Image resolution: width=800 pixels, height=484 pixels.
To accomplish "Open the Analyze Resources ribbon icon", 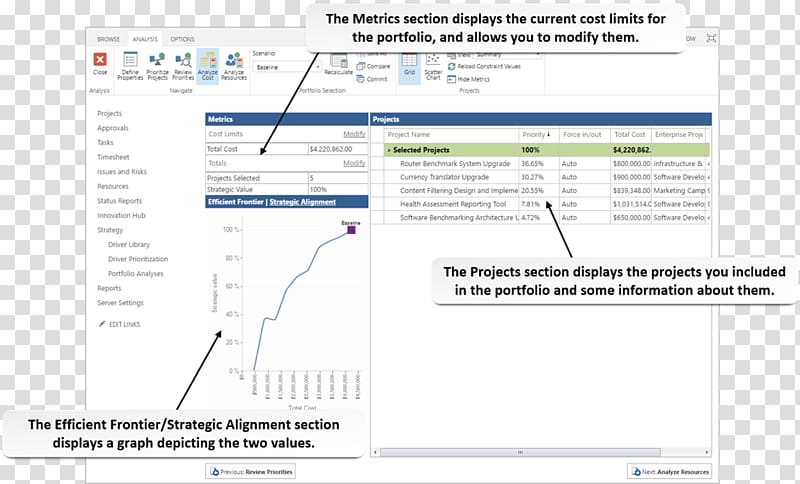I will [234, 66].
